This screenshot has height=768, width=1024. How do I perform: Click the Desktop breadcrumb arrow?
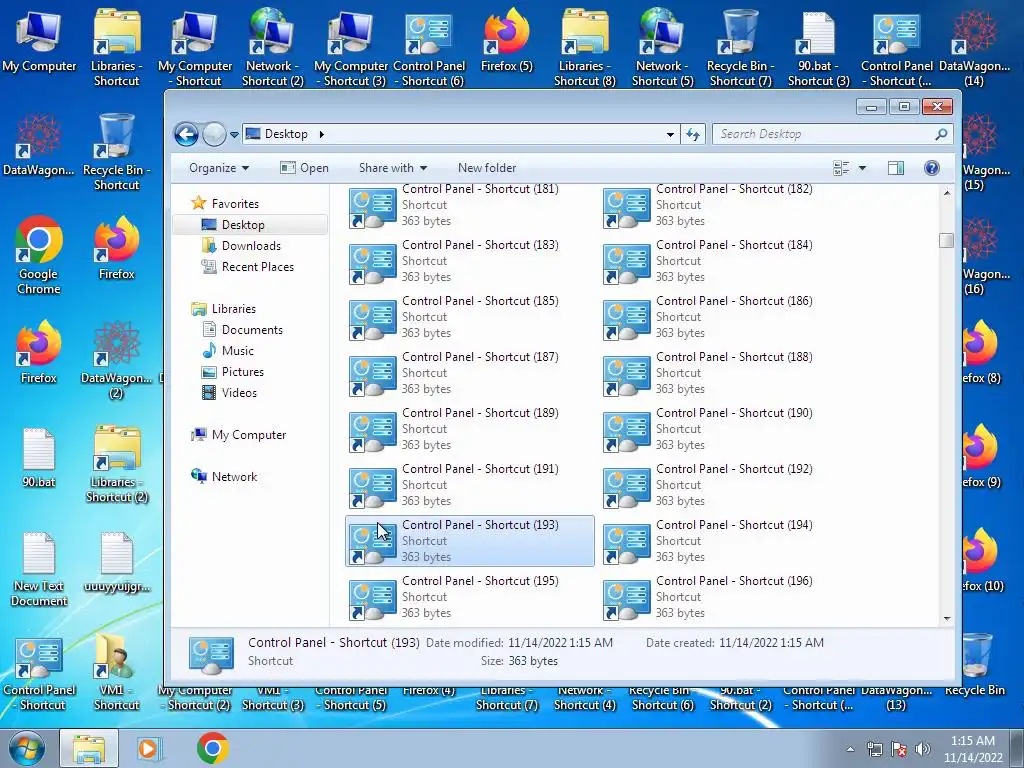click(x=321, y=134)
